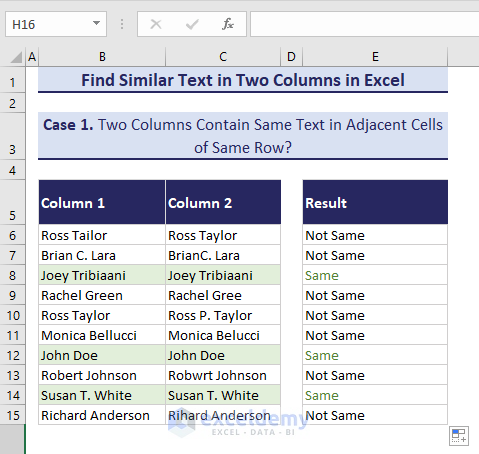
Task: Click the Select All corner triangle
Action: (16, 57)
